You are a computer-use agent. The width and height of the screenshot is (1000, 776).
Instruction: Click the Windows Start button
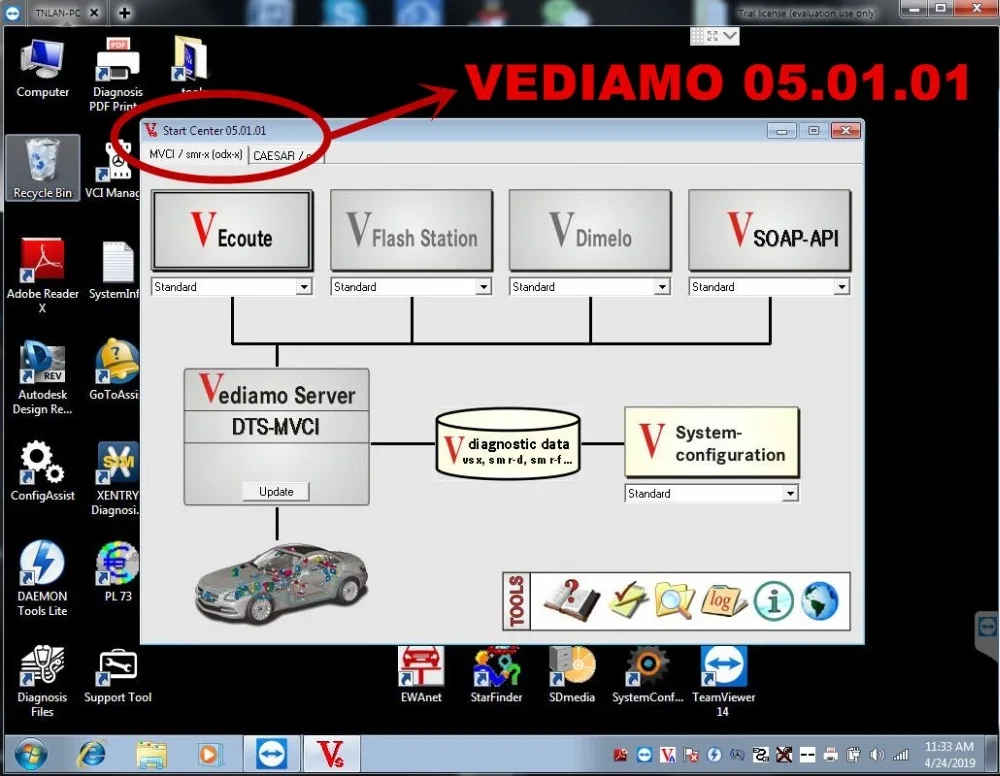(x=31, y=755)
